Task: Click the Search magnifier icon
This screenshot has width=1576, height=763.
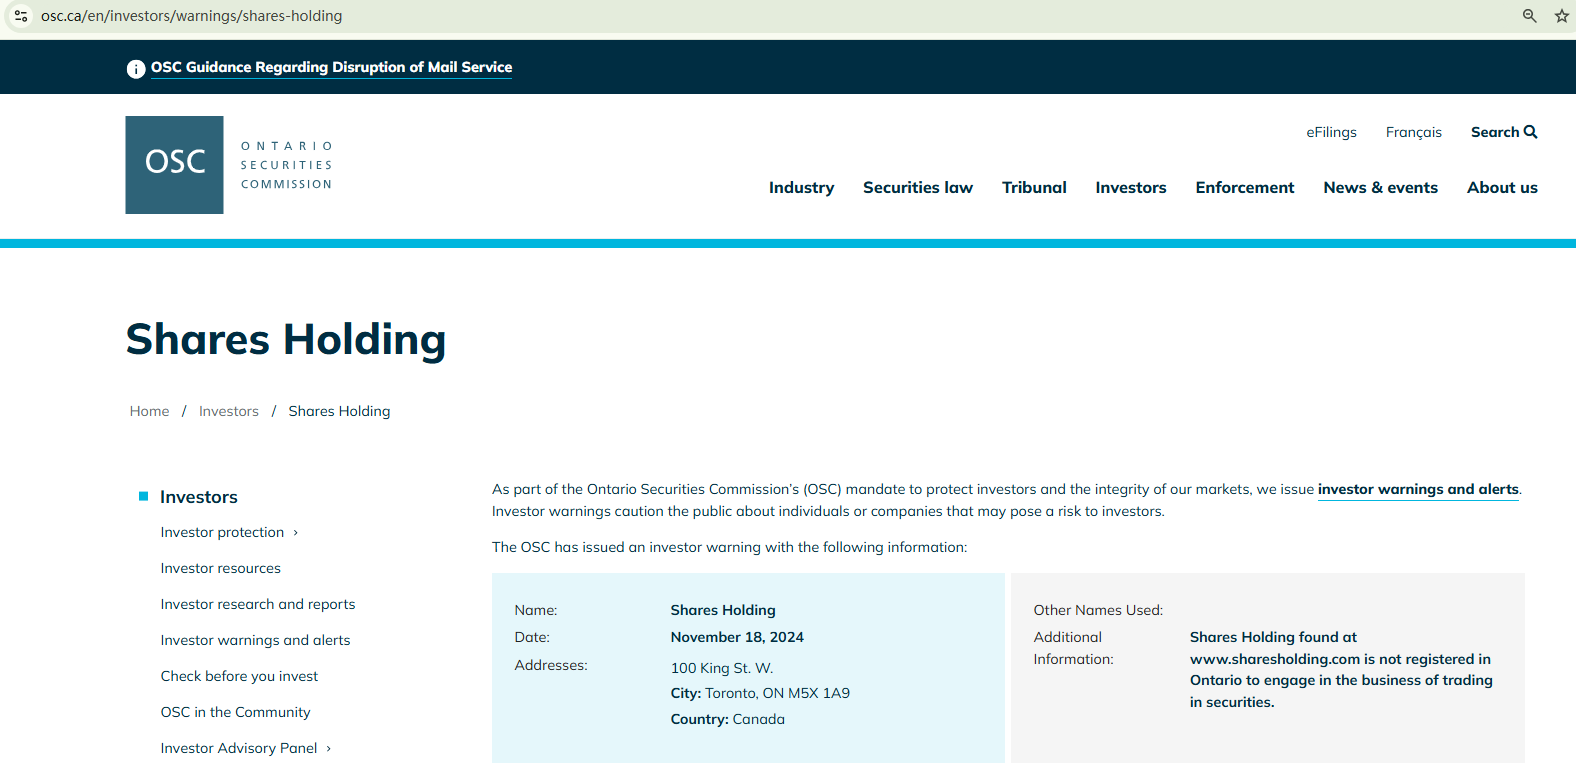Action: (1530, 132)
